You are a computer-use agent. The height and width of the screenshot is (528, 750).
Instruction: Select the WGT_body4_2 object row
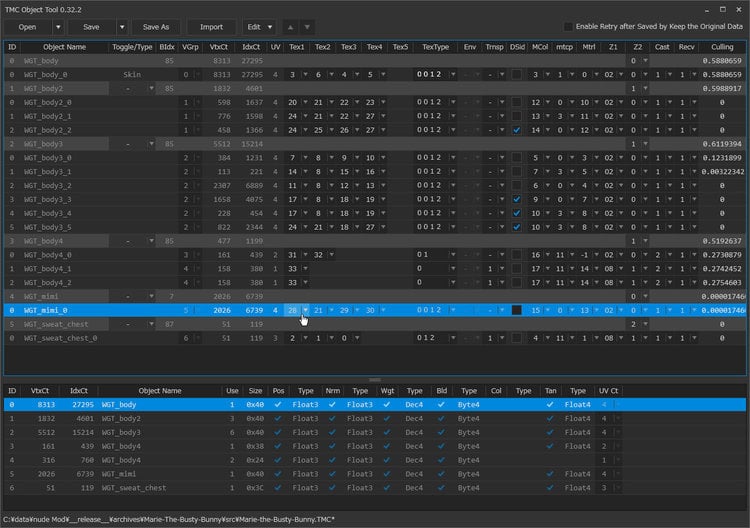tap(375, 283)
